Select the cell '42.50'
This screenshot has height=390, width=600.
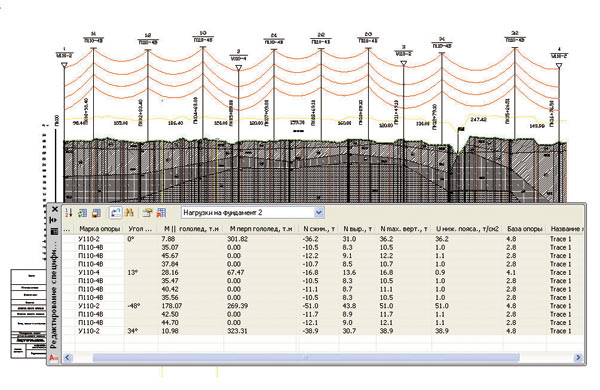[x=170, y=314]
